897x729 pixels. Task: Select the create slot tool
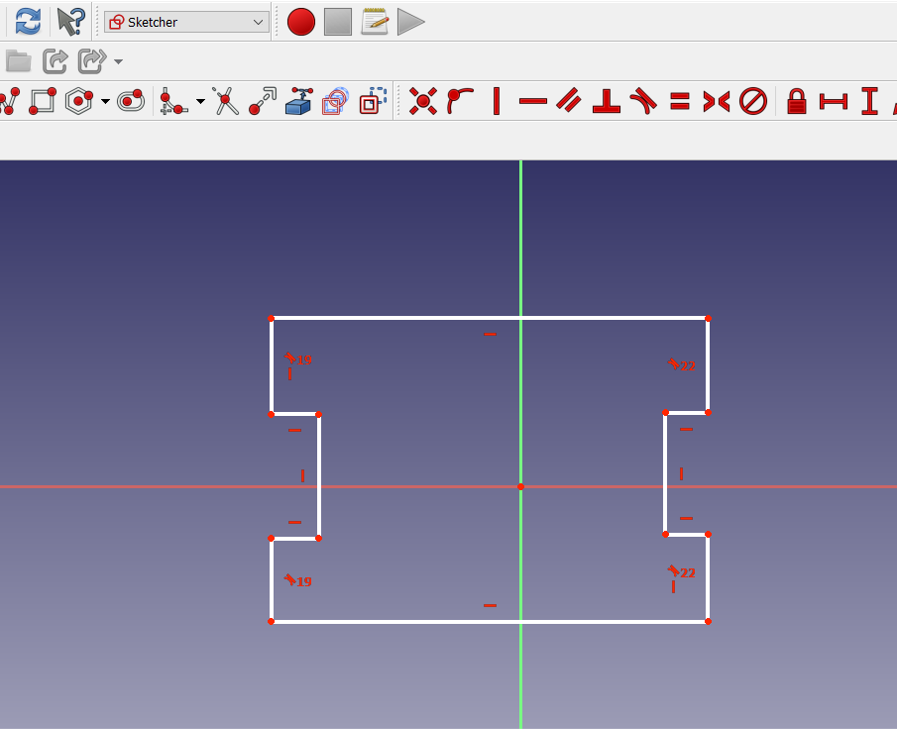click(130, 101)
